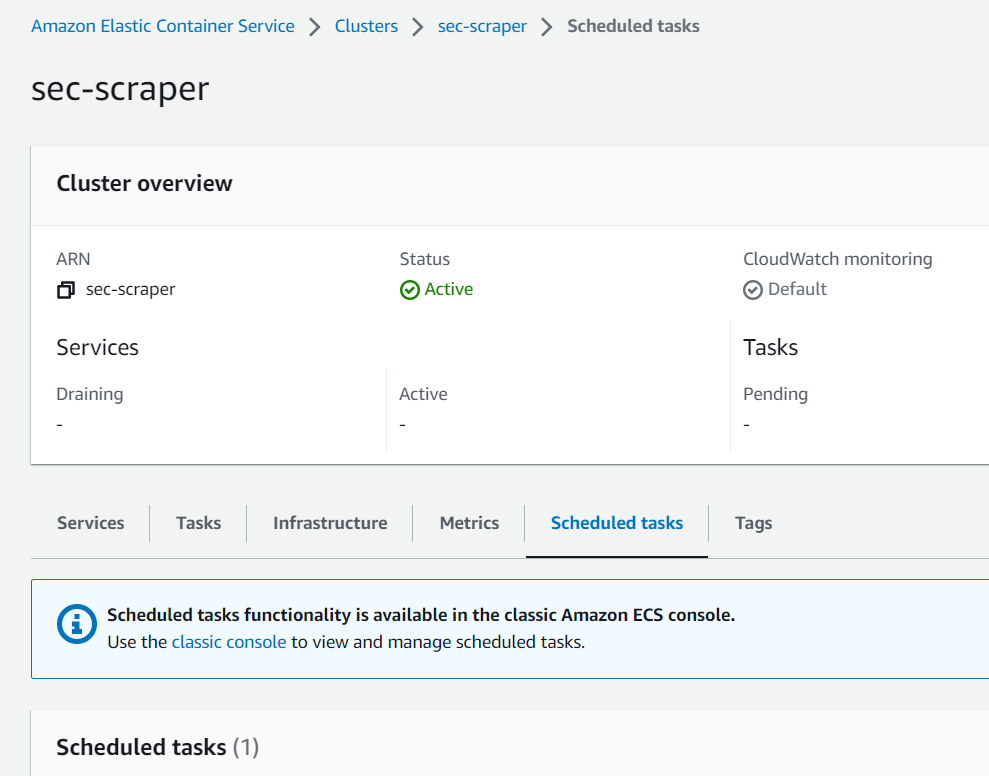
Task: Select the Scheduled tasks tab
Action: coord(617,523)
